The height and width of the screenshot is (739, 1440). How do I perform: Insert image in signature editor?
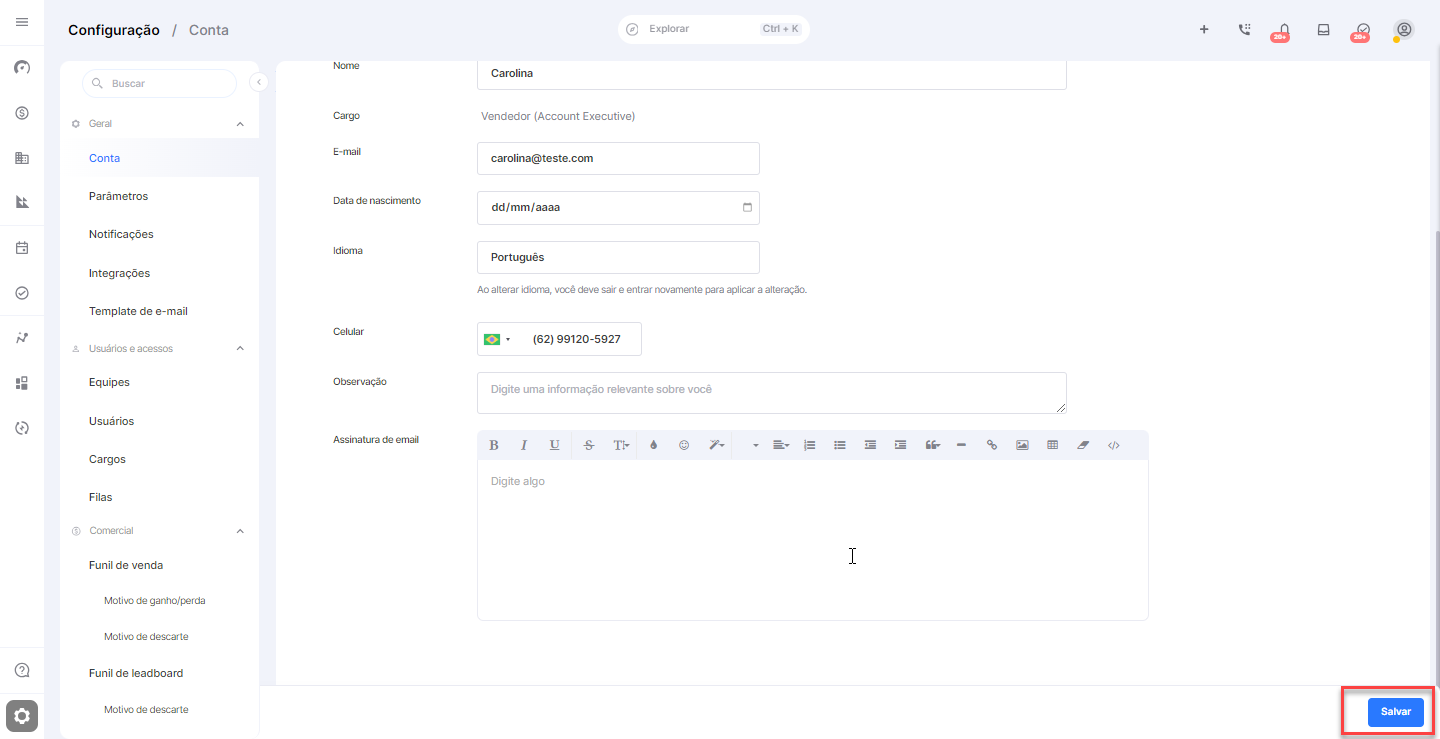[x=1022, y=445]
